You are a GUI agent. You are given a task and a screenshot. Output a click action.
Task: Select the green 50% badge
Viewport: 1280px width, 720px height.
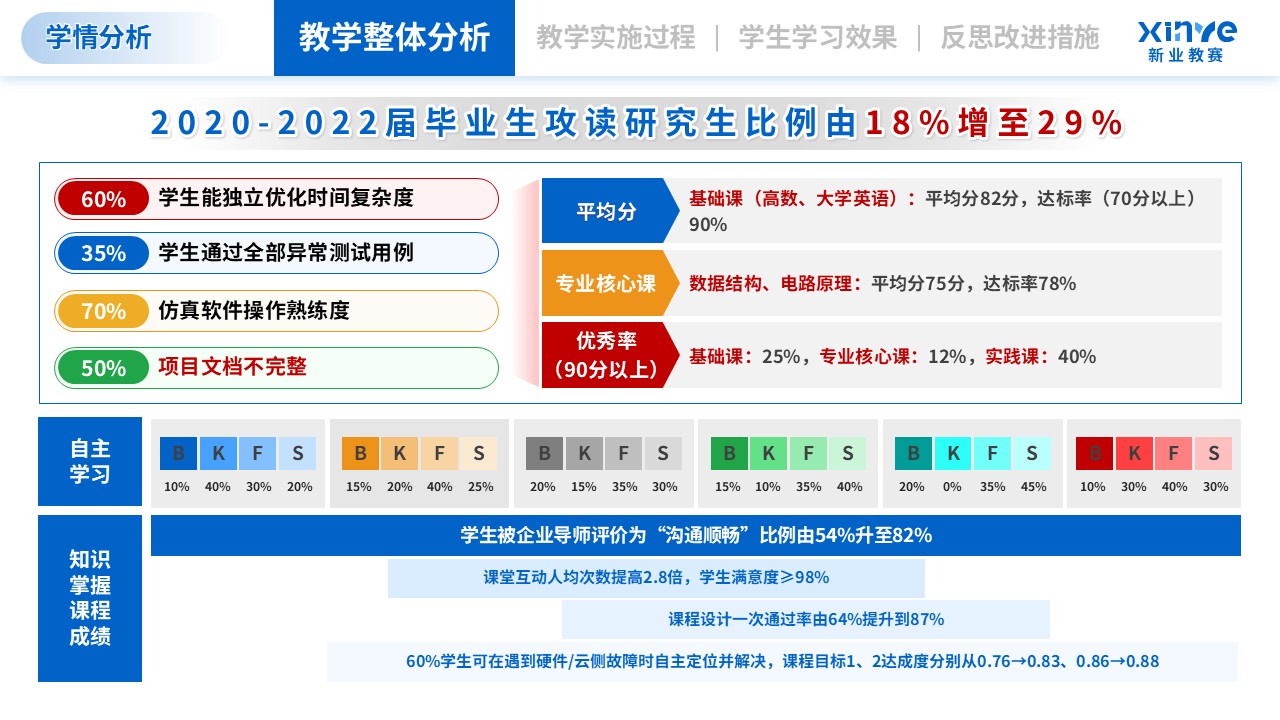pos(103,368)
